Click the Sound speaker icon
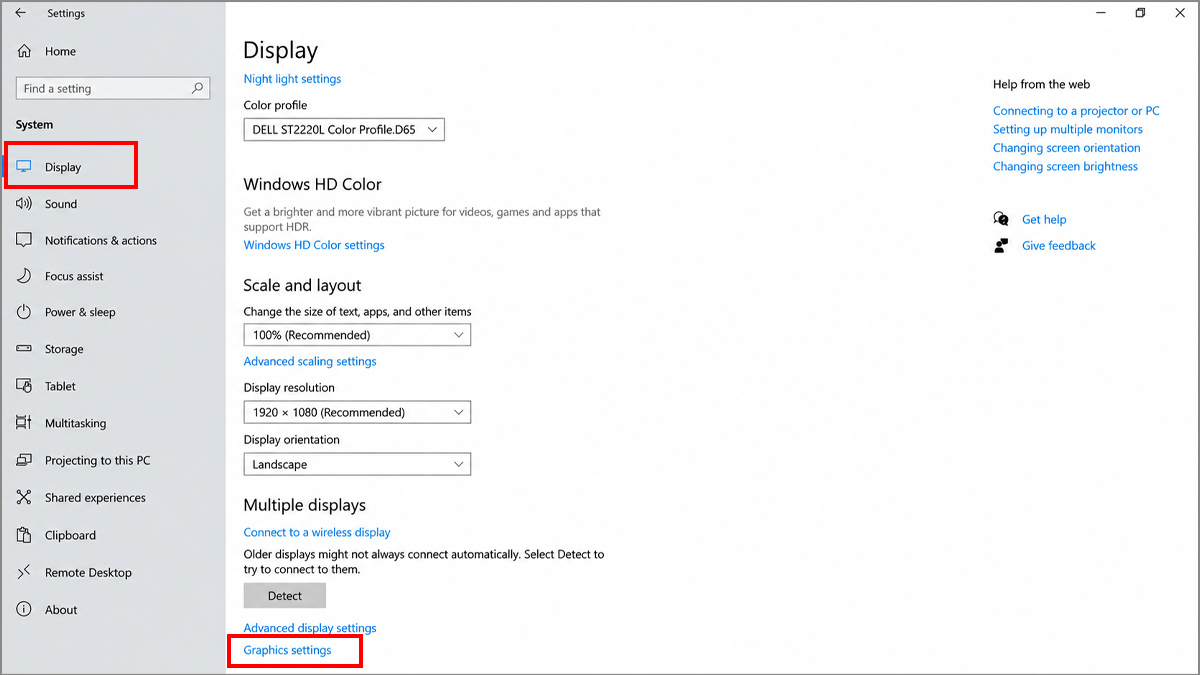 click(x=25, y=204)
